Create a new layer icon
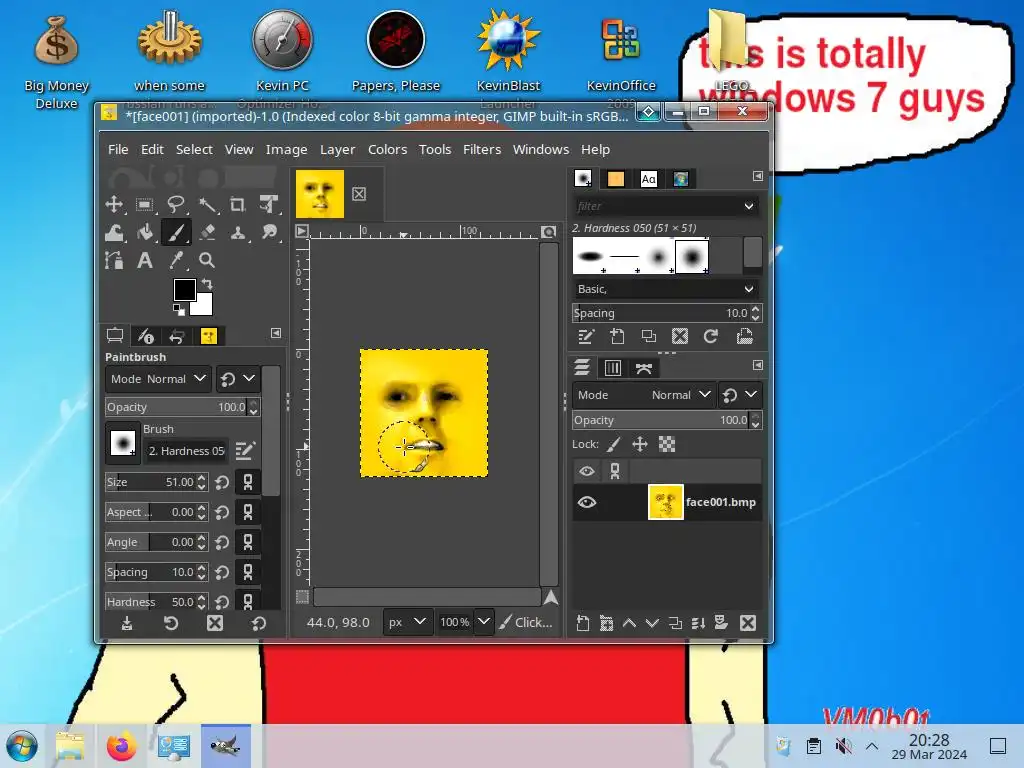The width and height of the screenshot is (1024, 768). [583, 623]
